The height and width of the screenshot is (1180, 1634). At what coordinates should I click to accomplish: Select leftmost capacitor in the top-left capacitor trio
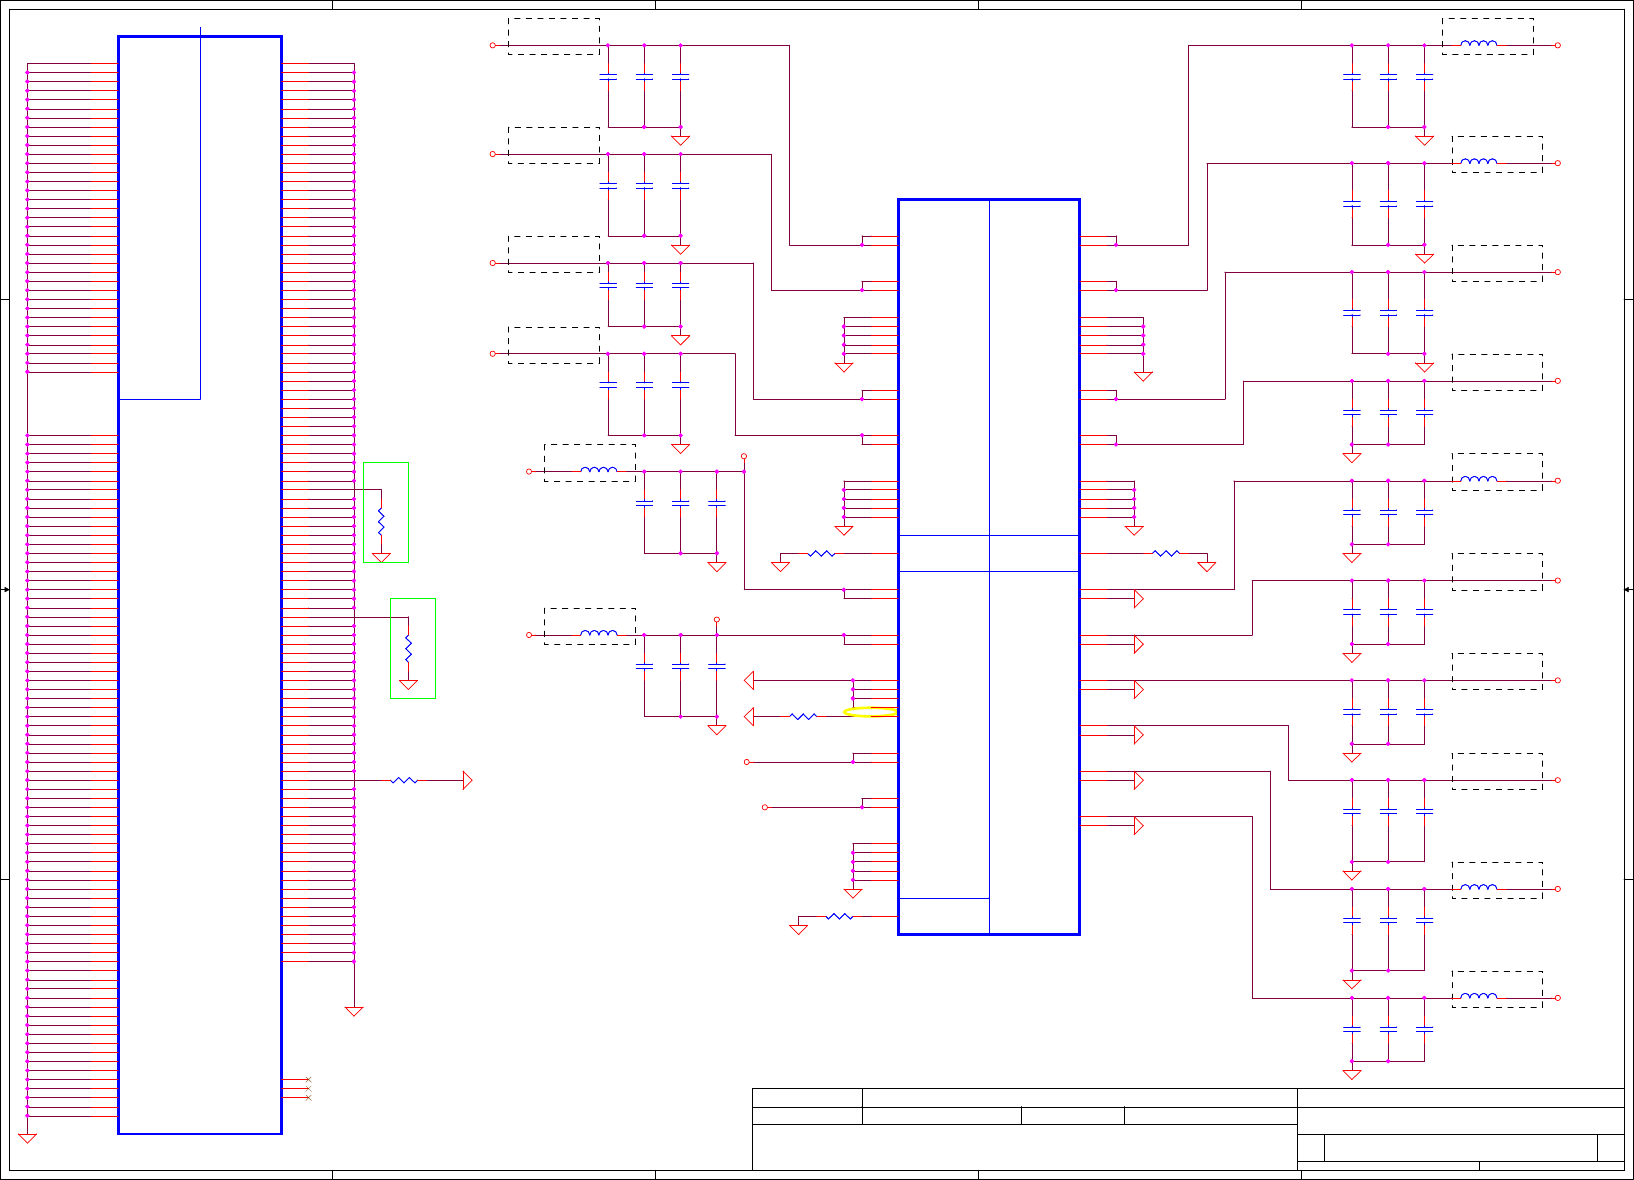(608, 76)
